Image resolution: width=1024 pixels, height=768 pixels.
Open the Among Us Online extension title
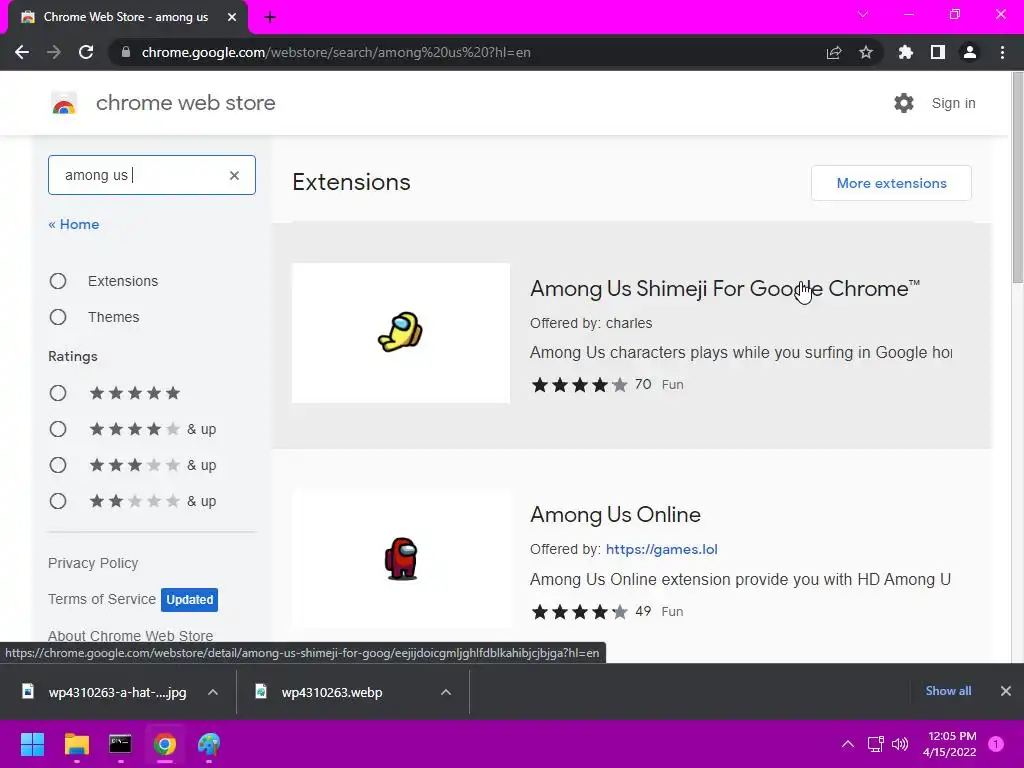click(x=615, y=515)
